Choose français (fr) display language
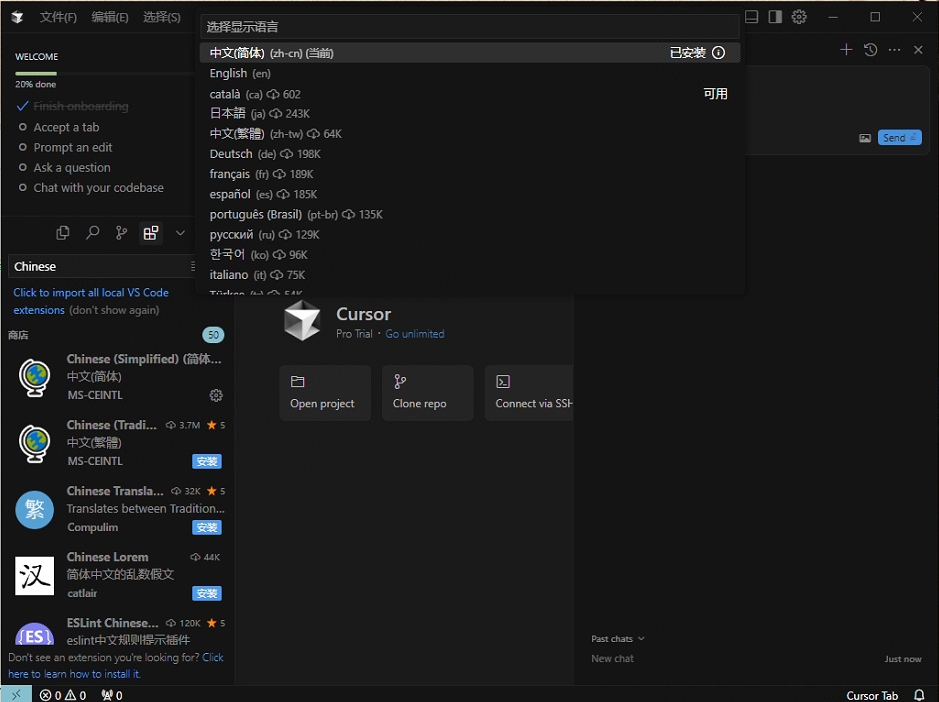This screenshot has width=939, height=702. (x=470, y=174)
